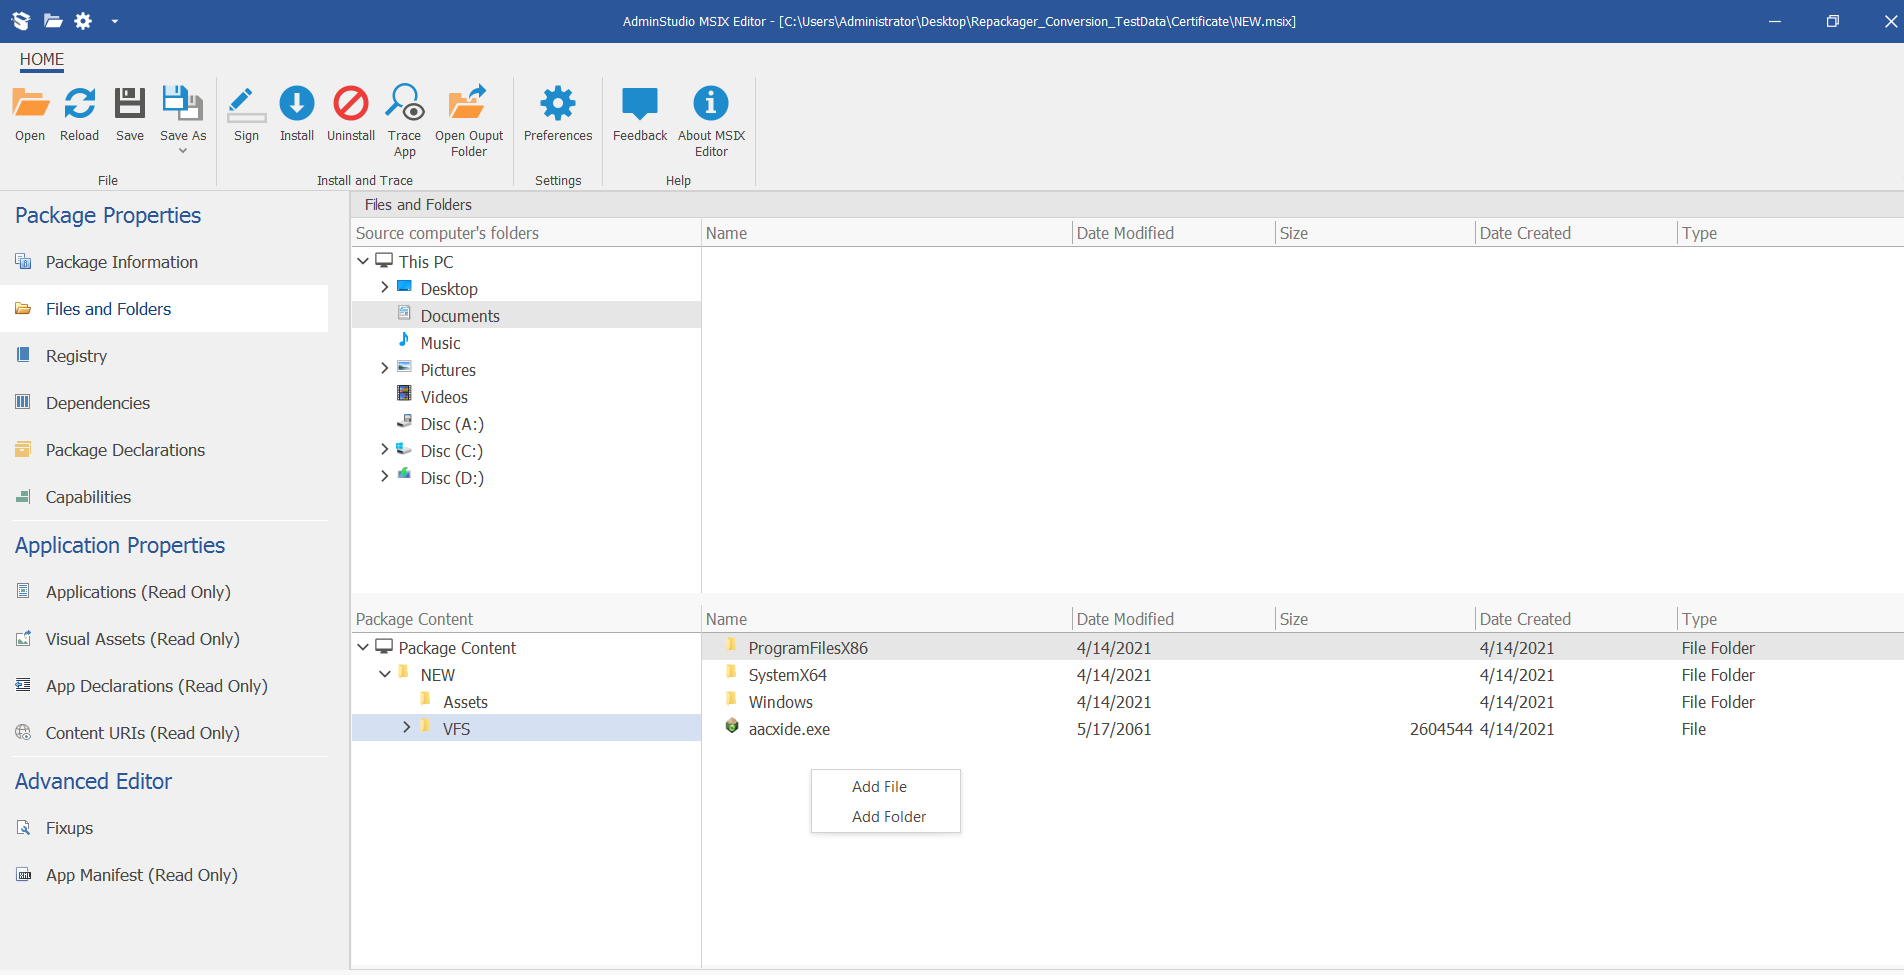View Package Information
Screen dimensions: 1904x975
[121, 261]
